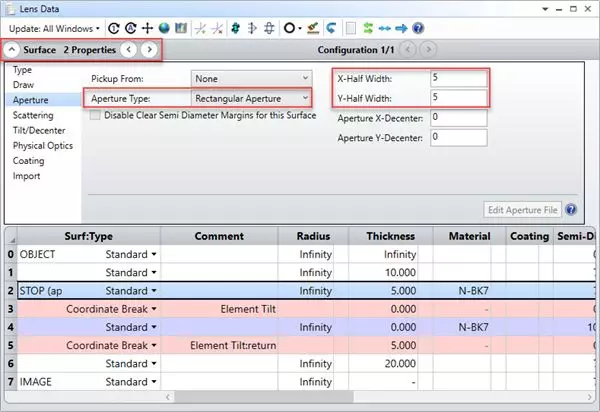Switch to the Tilt/Decenter section

pos(41,131)
